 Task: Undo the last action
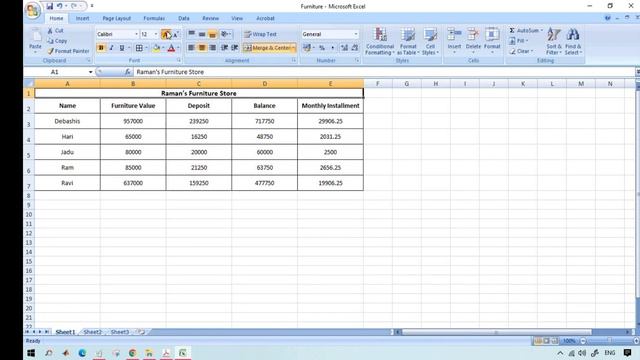60,6
